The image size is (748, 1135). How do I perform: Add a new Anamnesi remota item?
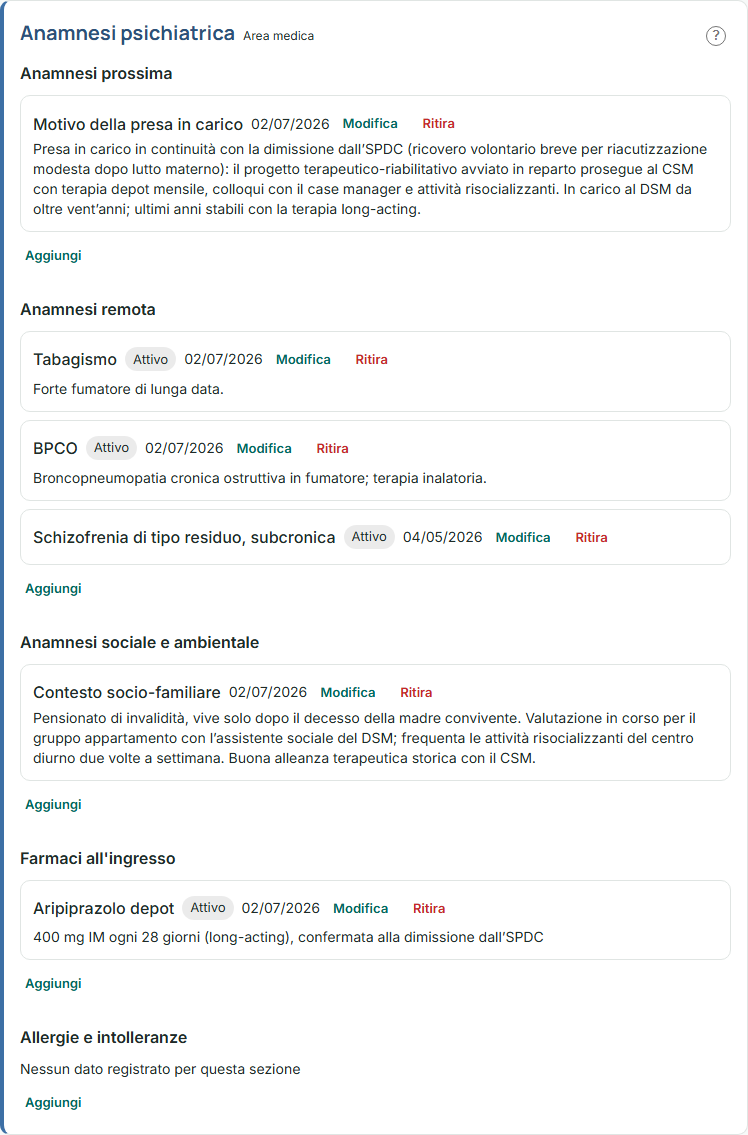point(54,588)
